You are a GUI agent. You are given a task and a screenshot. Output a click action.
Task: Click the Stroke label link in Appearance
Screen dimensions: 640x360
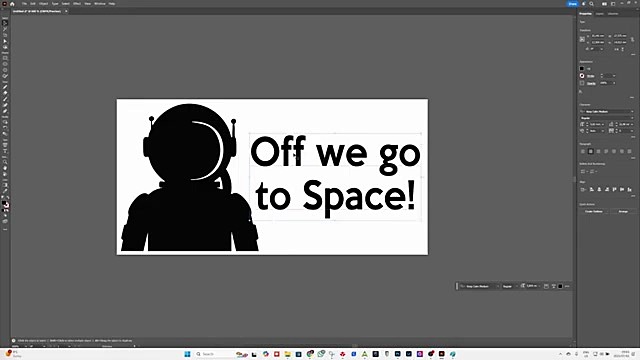(x=591, y=76)
